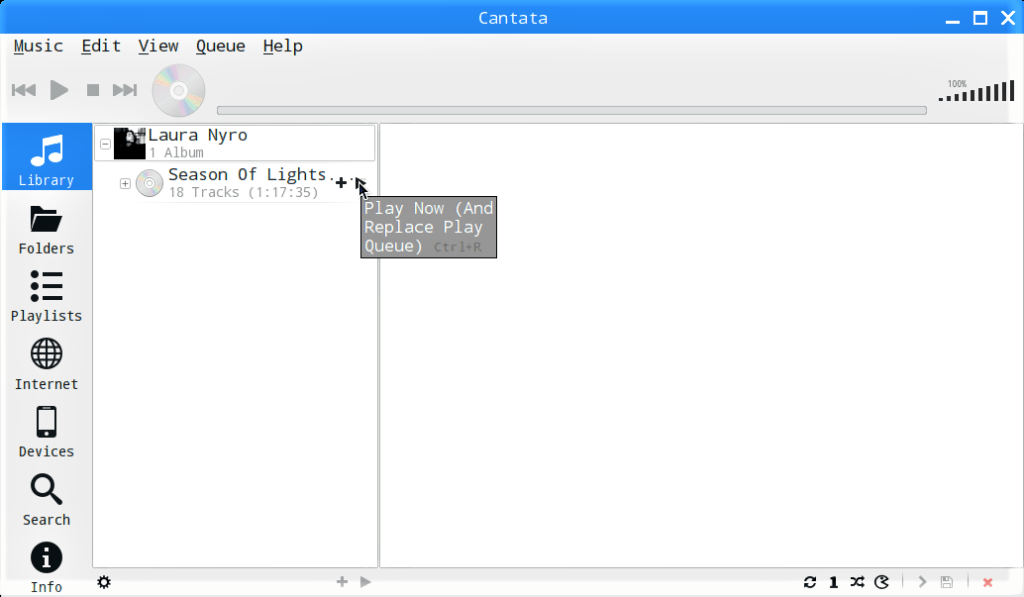Image resolution: width=1024 pixels, height=597 pixels.
Task: Click the Laura Nyro artist thumbnail
Action: (x=129, y=143)
